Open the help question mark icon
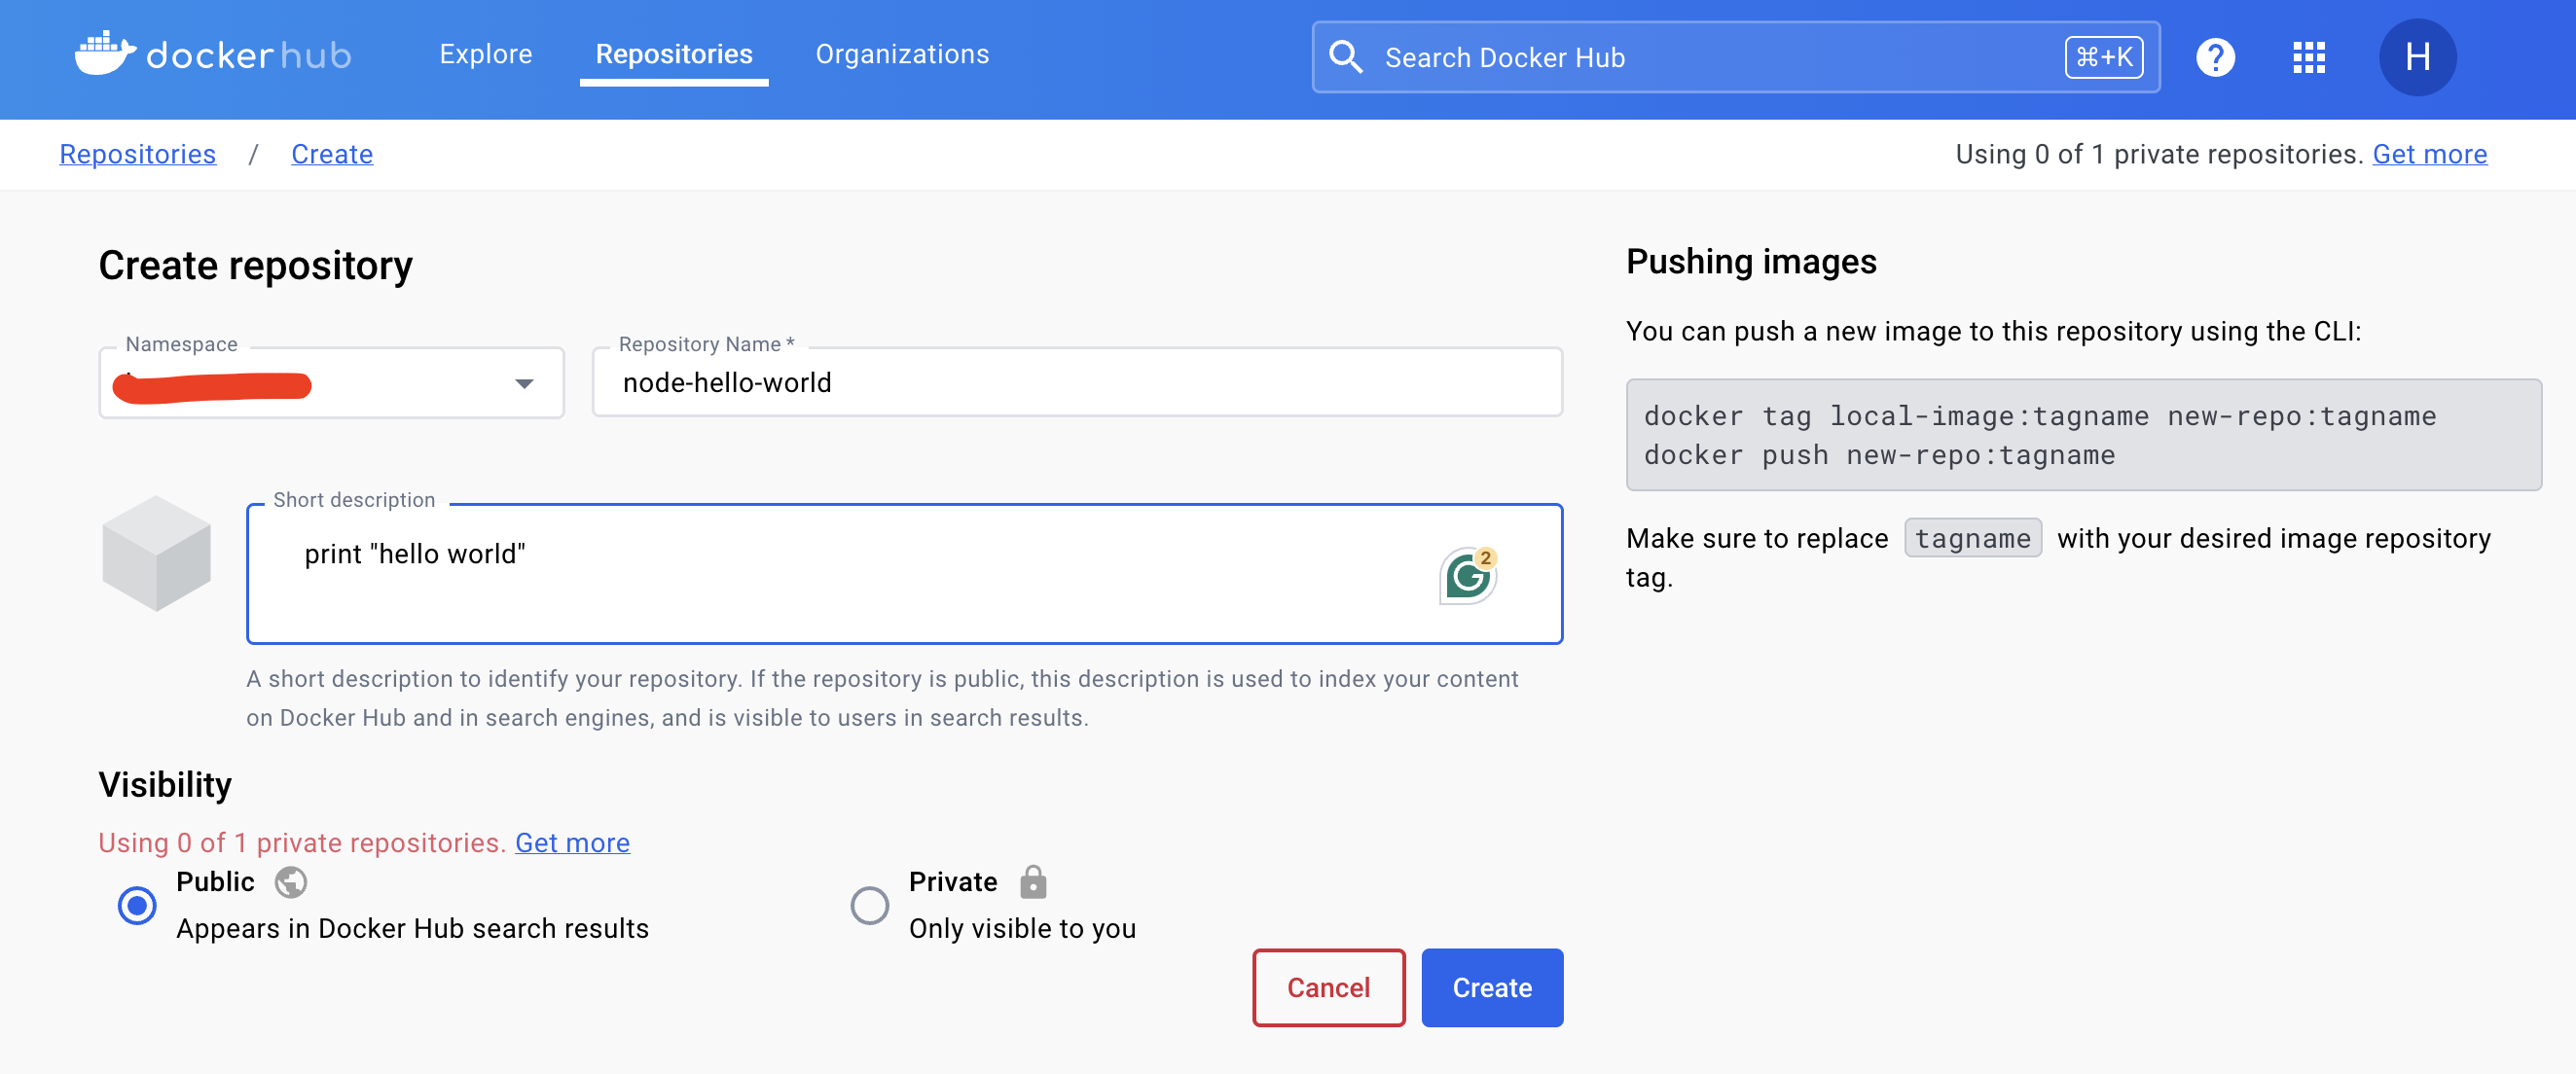Screen dimensions: 2576x1074 (x=2215, y=57)
